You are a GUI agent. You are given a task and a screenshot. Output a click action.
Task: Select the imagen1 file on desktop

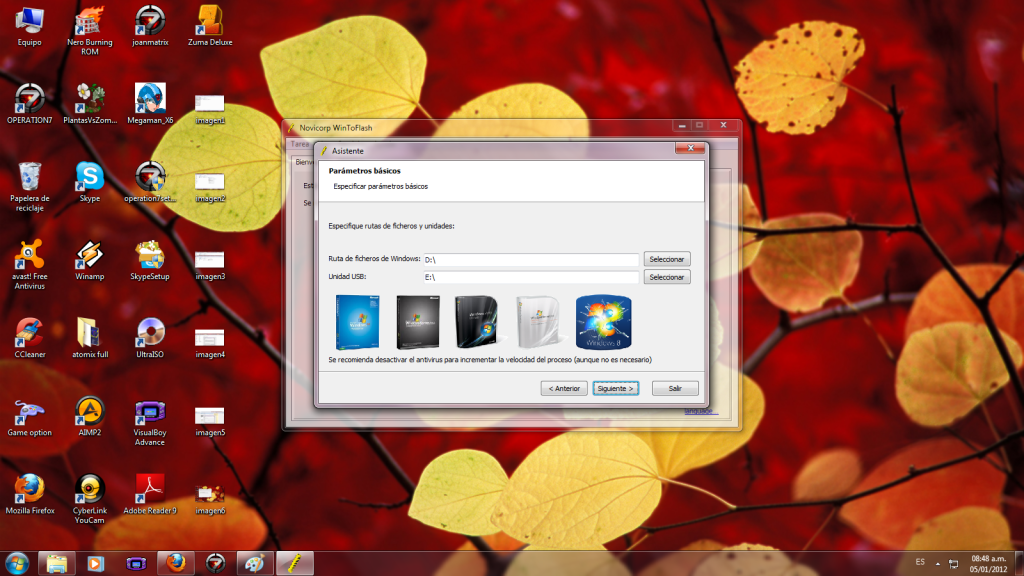(x=210, y=108)
